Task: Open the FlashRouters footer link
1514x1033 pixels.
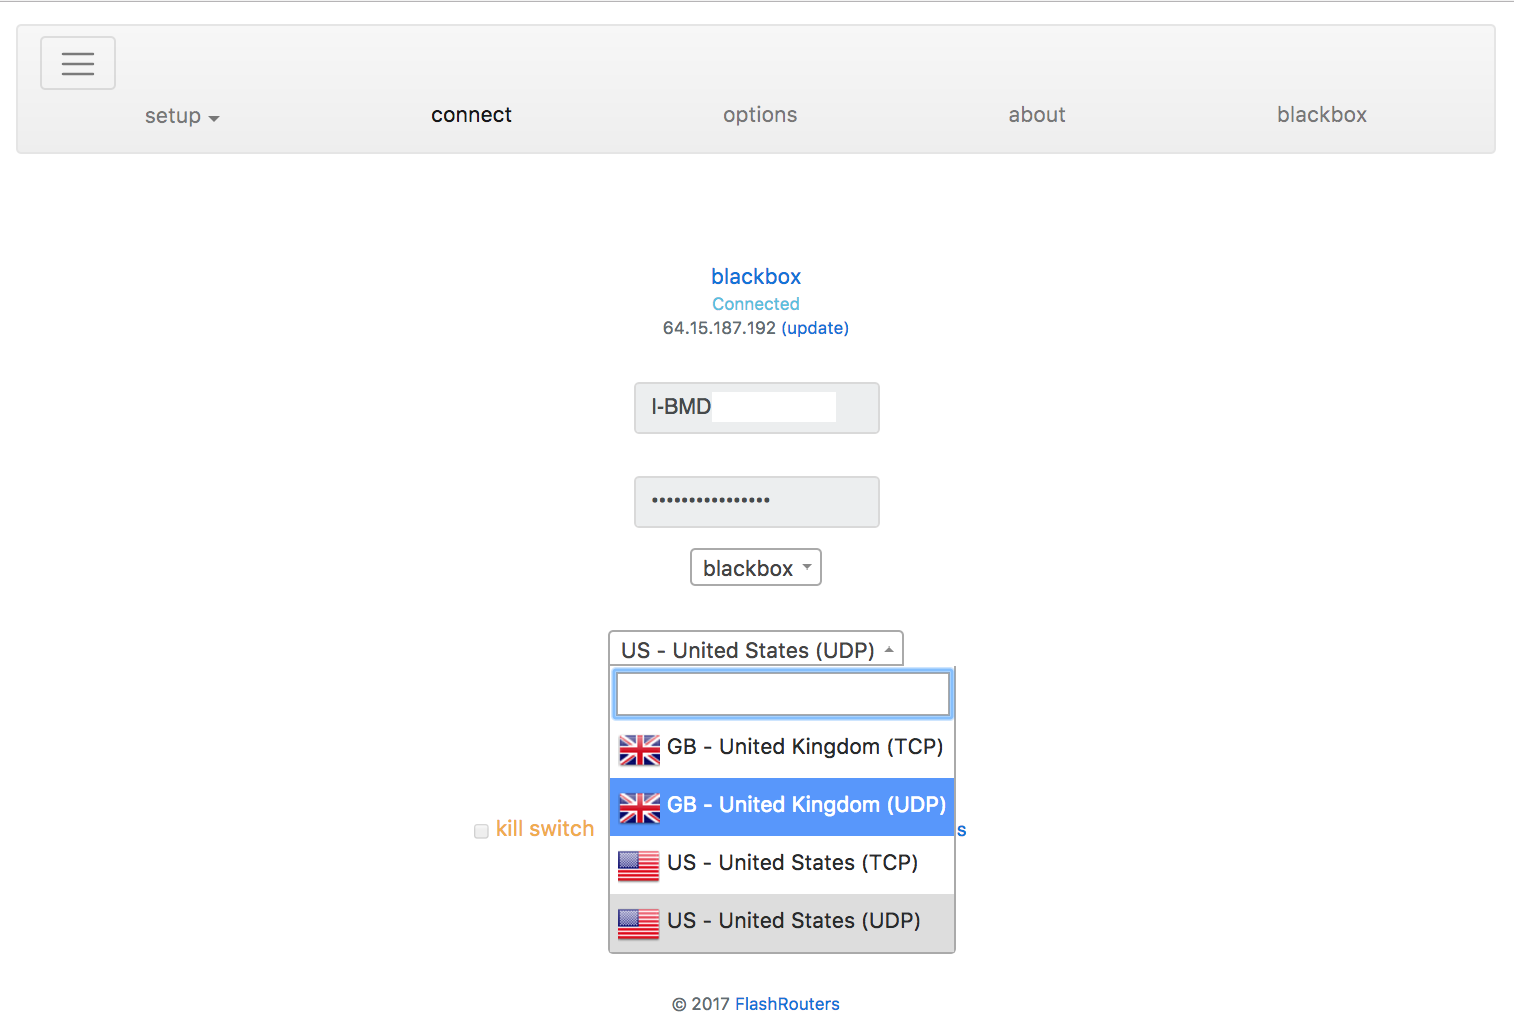Action: (787, 1004)
